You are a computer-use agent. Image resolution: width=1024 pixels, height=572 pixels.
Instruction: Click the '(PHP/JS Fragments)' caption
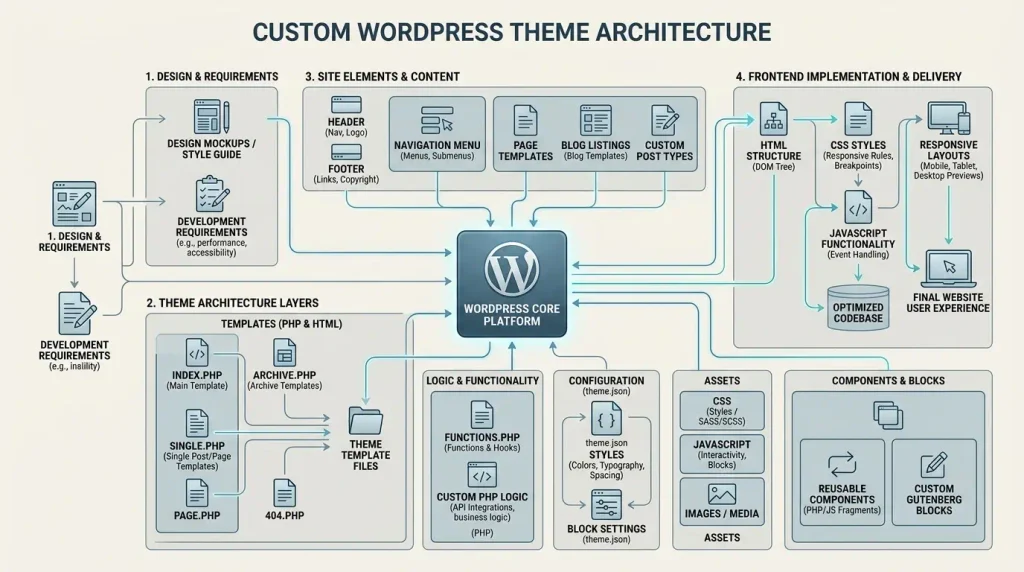(842, 511)
